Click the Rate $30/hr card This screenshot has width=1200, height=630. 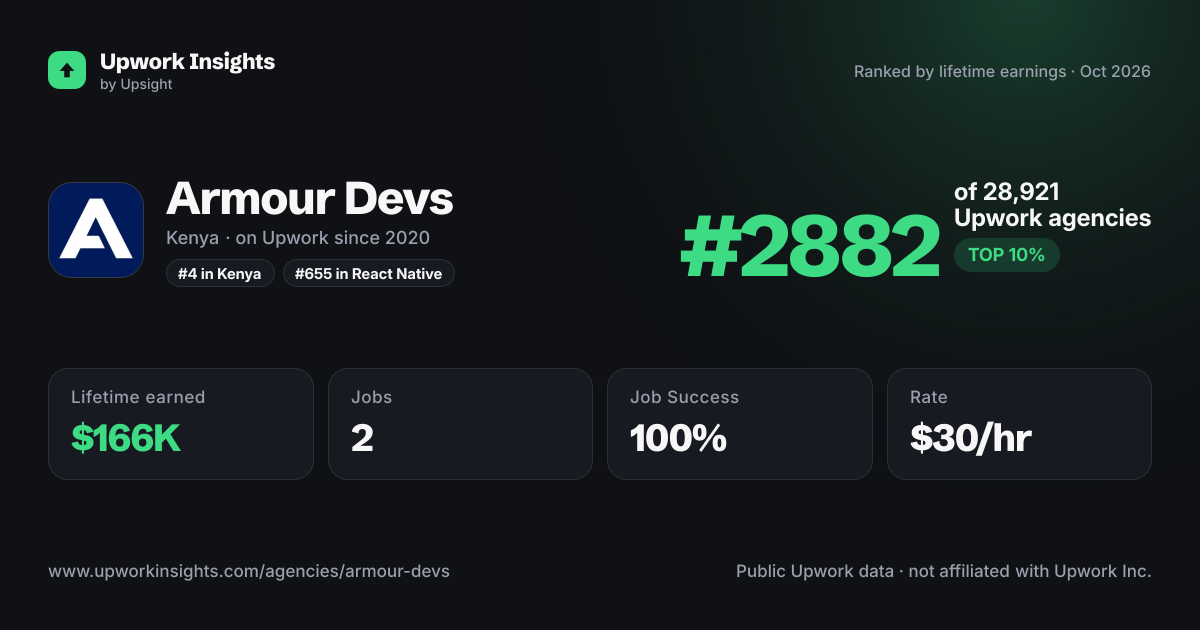pyautogui.click(x=1019, y=424)
